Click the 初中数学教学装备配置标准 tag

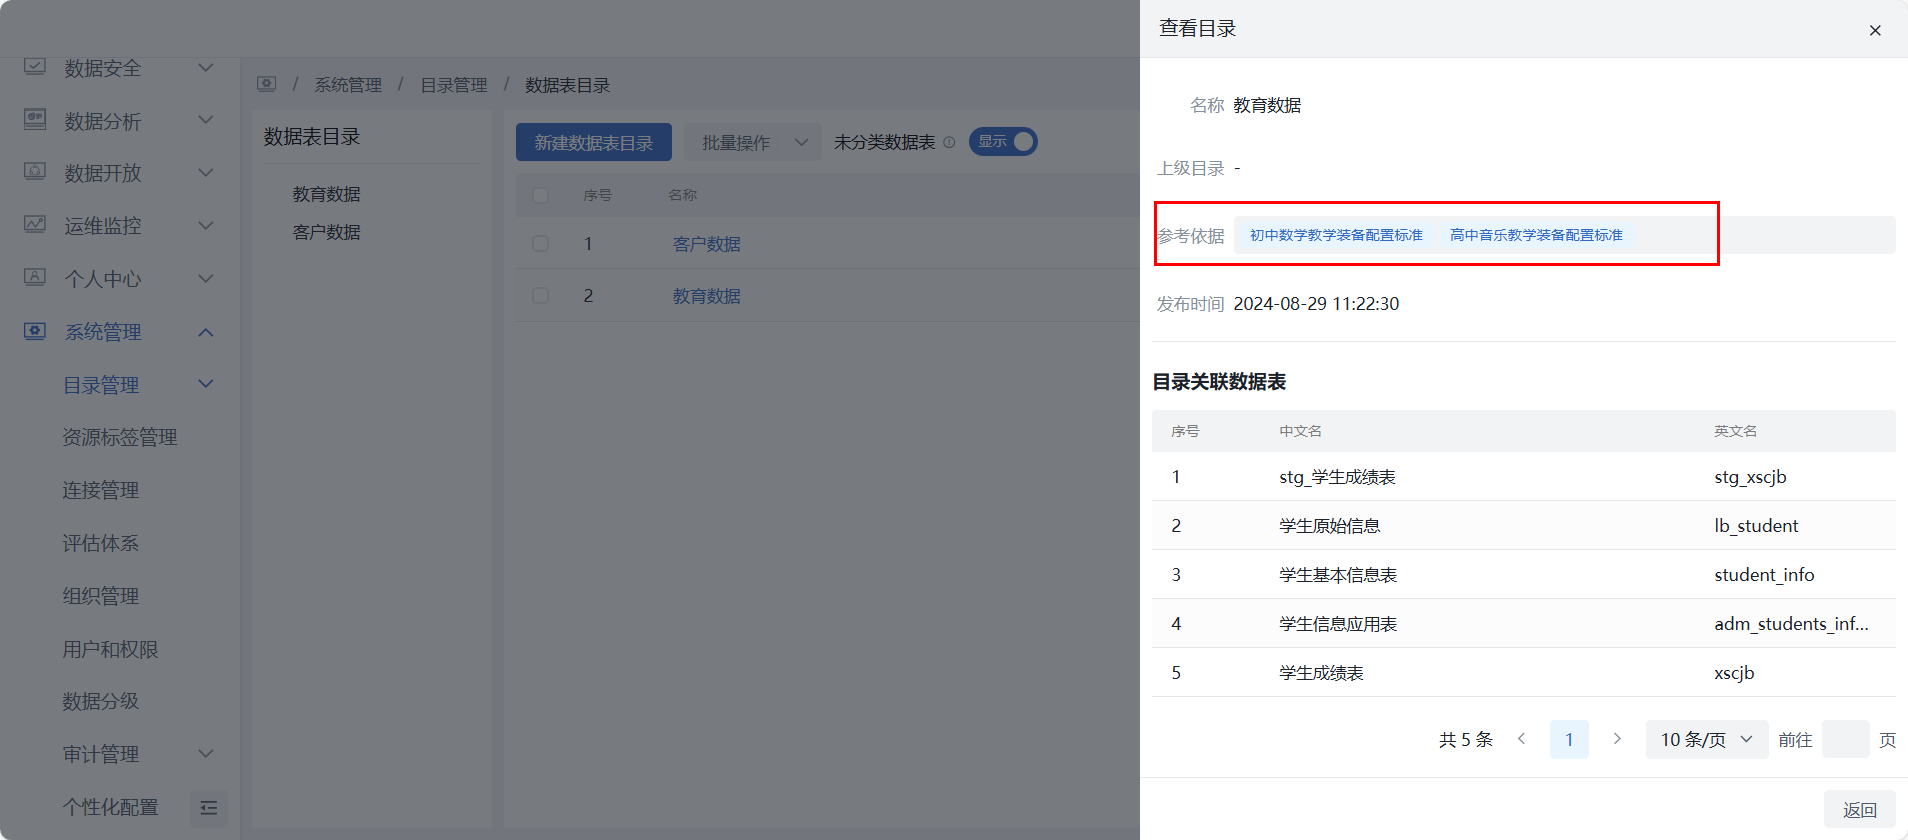tap(1336, 235)
